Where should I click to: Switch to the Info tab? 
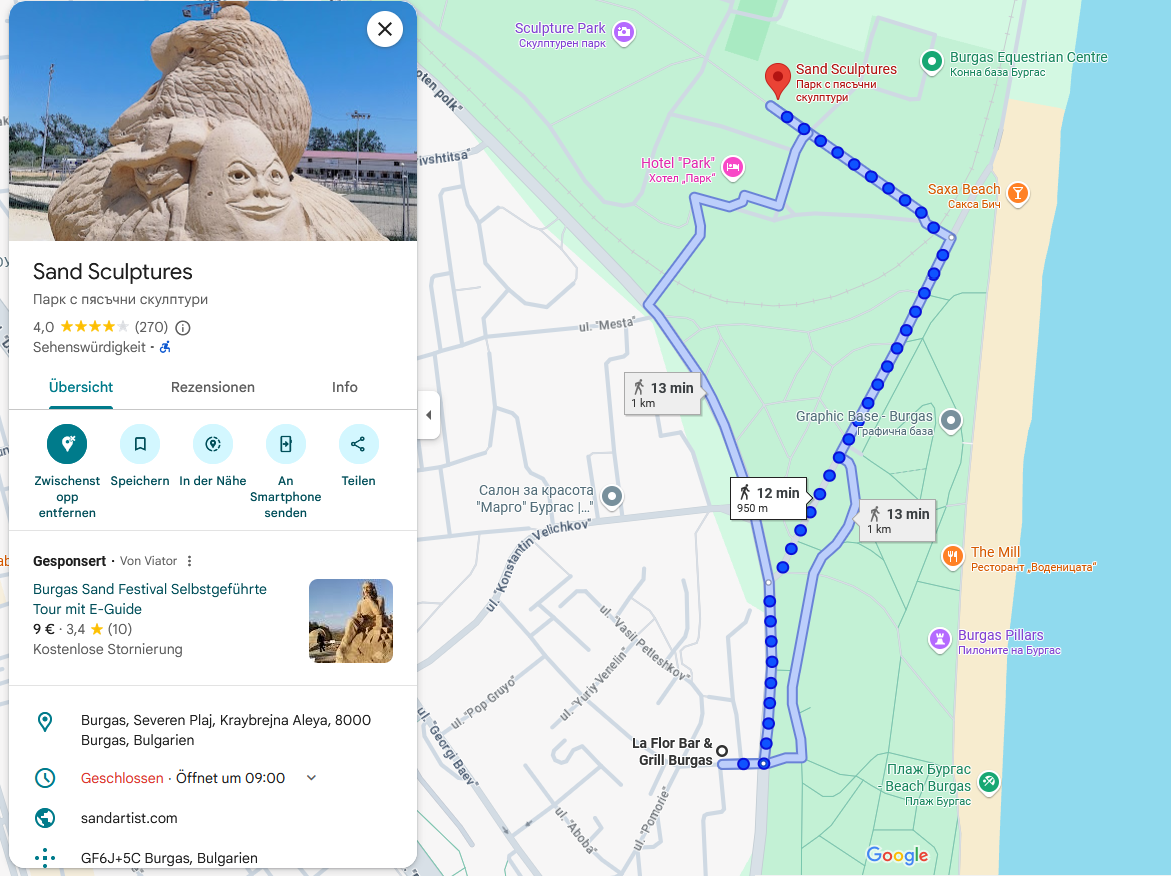pos(344,387)
